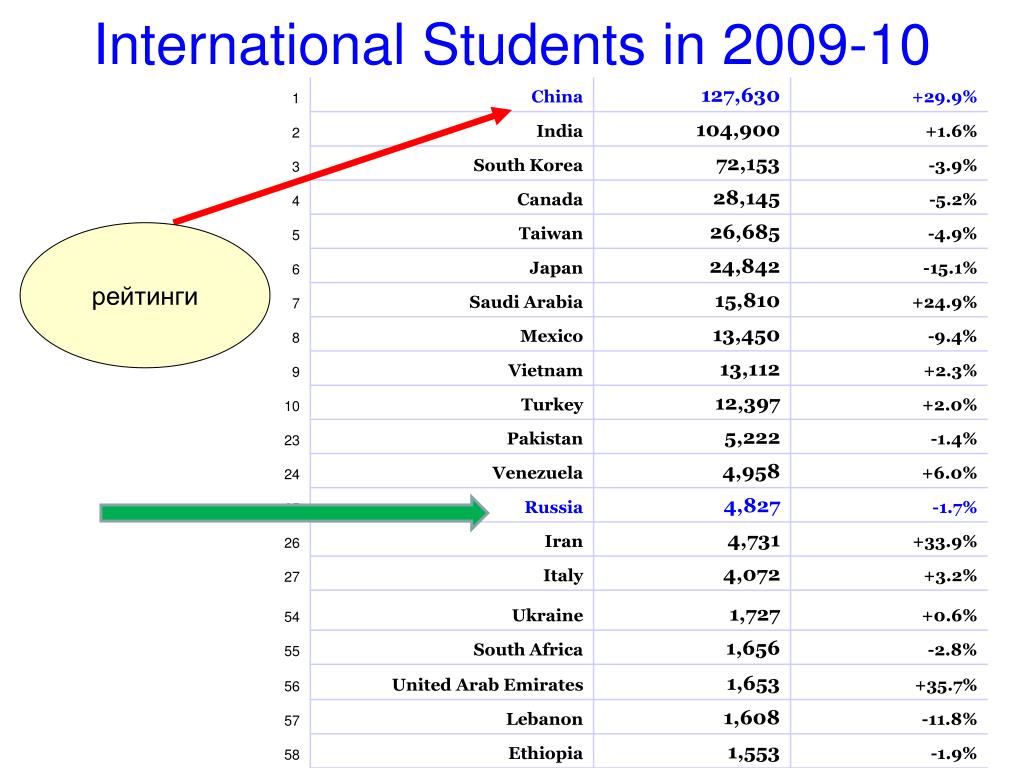This screenshot has height=768, width=1024.
Task: Click the value '12,397'
Action: pyautogui.click(x=747, y=405)
